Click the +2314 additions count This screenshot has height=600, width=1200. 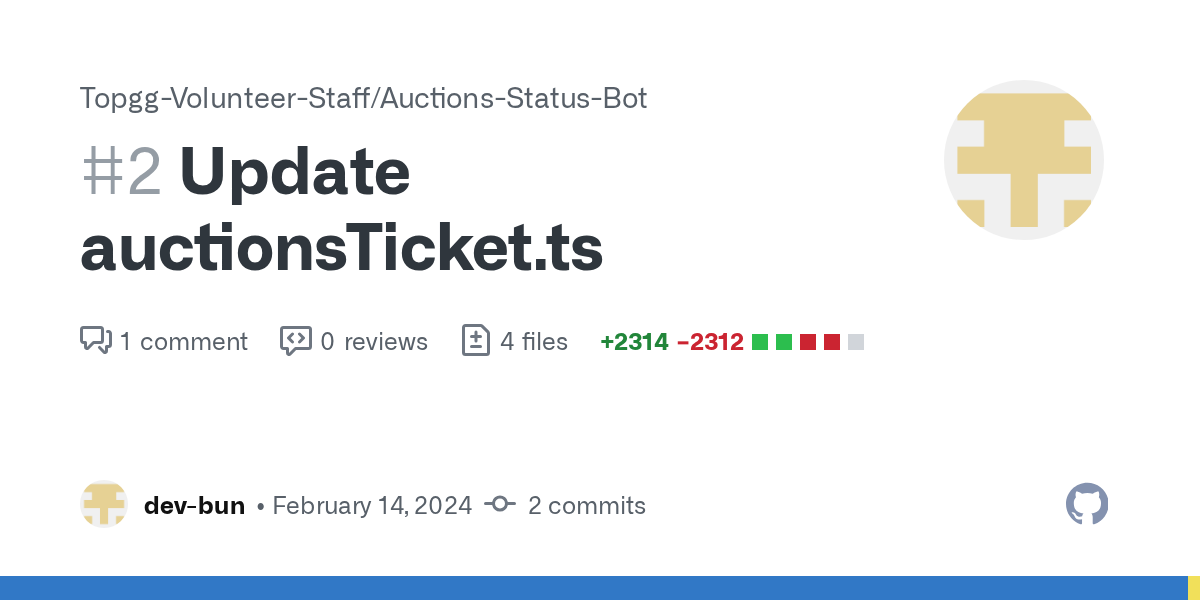[x=634, y=342]
